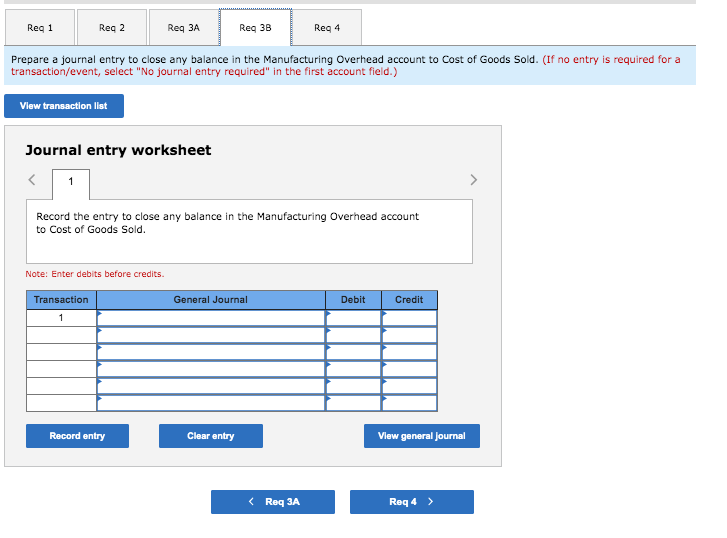Open first General Journal account dropdown

[x=211, y=318]
